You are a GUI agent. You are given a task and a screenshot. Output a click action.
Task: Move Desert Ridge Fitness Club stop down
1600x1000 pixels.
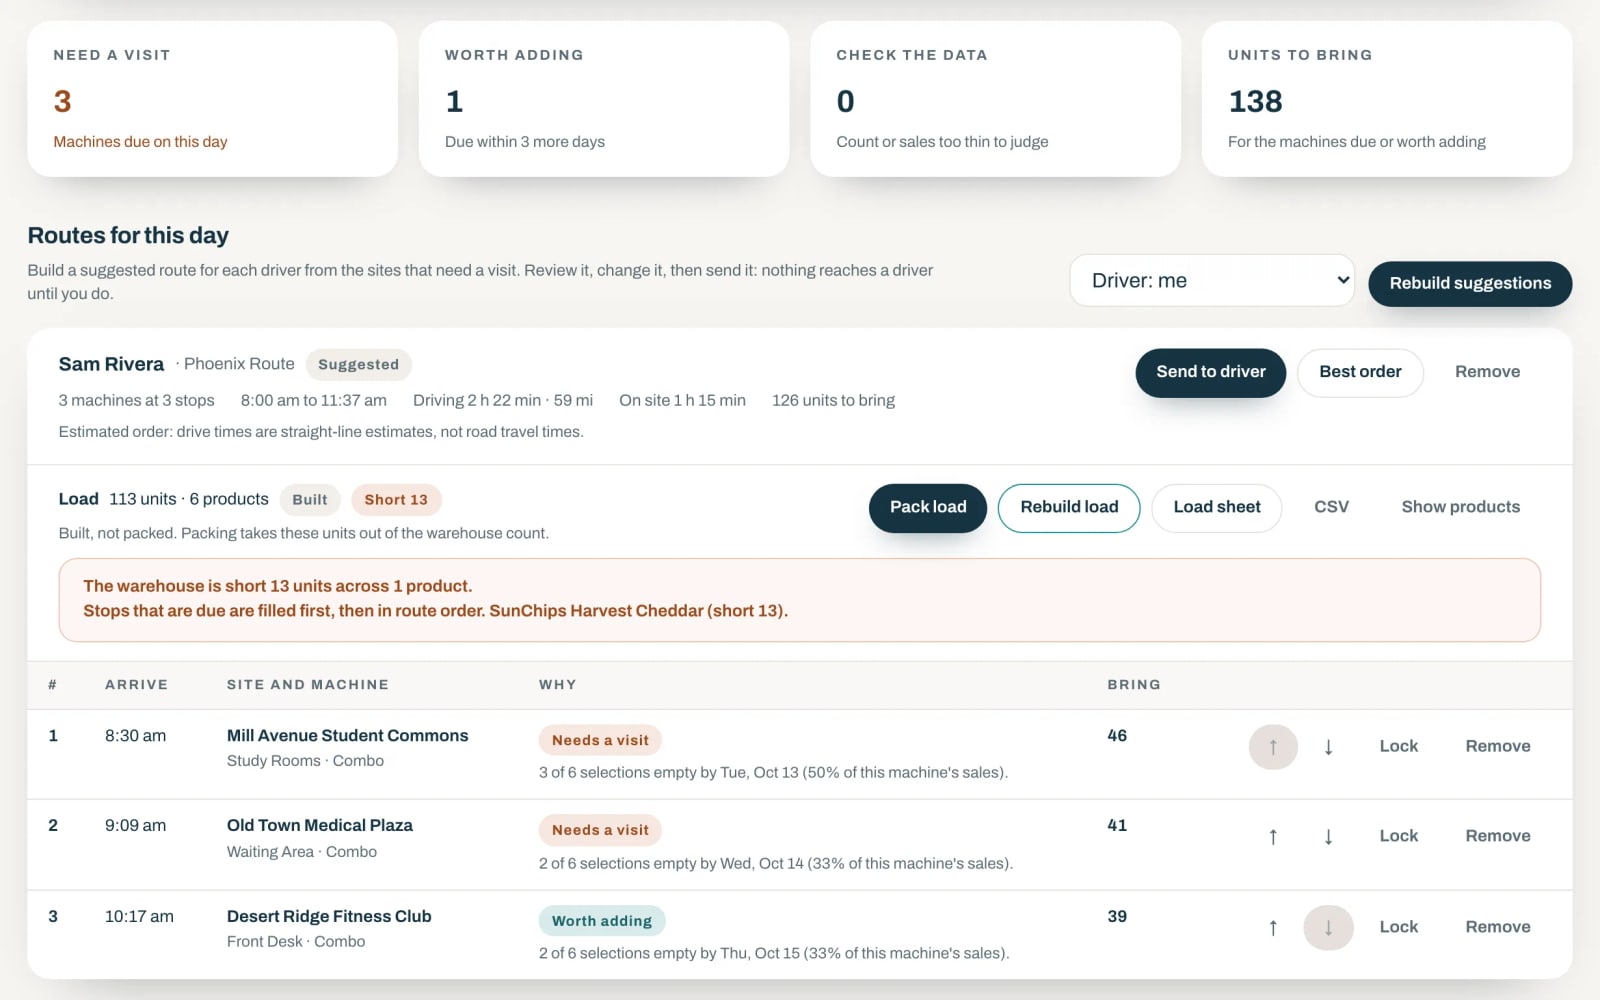pos(1328,928)
